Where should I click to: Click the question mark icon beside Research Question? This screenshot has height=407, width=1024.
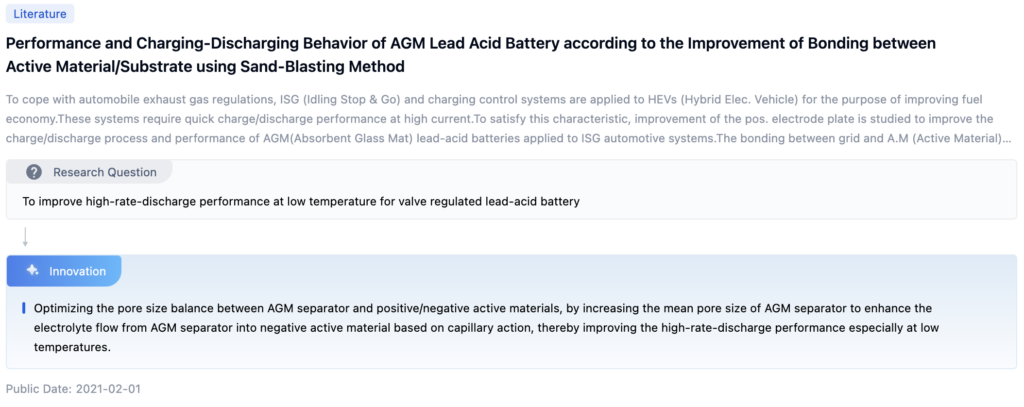(34, 172)
